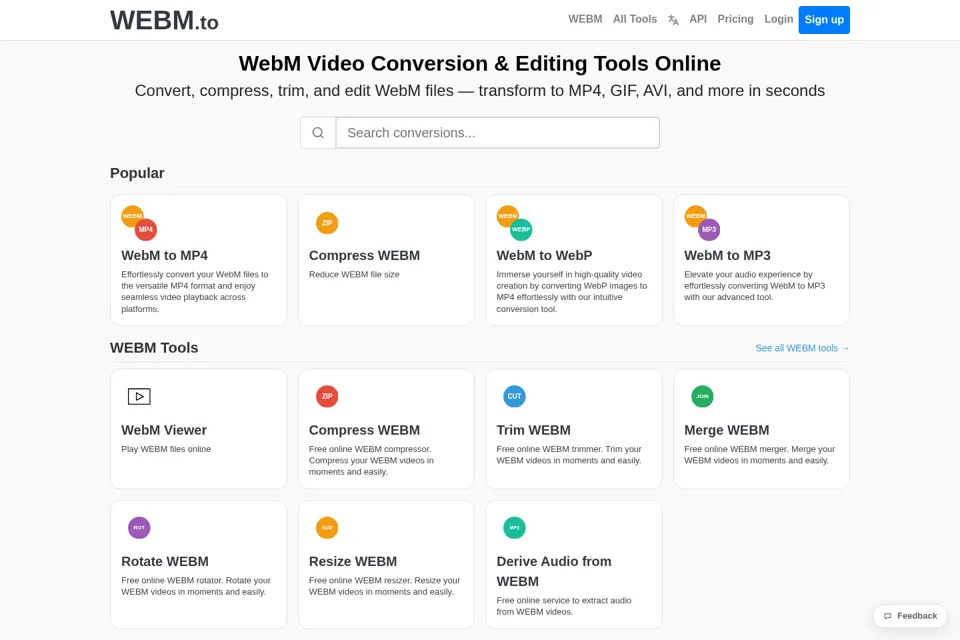The image size is (960, 640).
Task: Select the blue CUT trim icon
Action: click(x=514, y=396)
